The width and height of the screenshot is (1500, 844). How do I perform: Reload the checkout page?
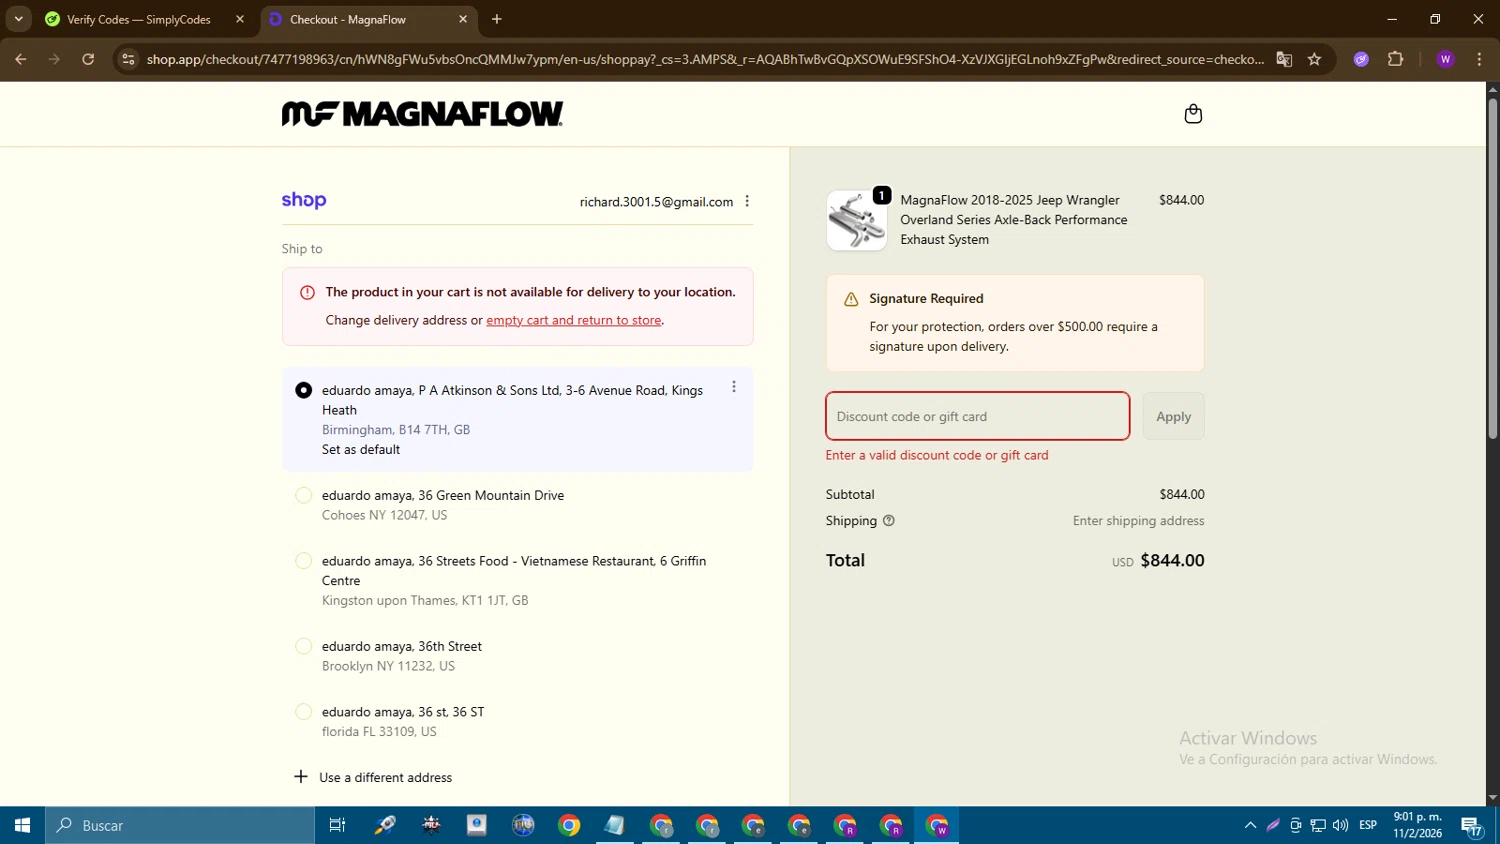(x=88, y=59)
